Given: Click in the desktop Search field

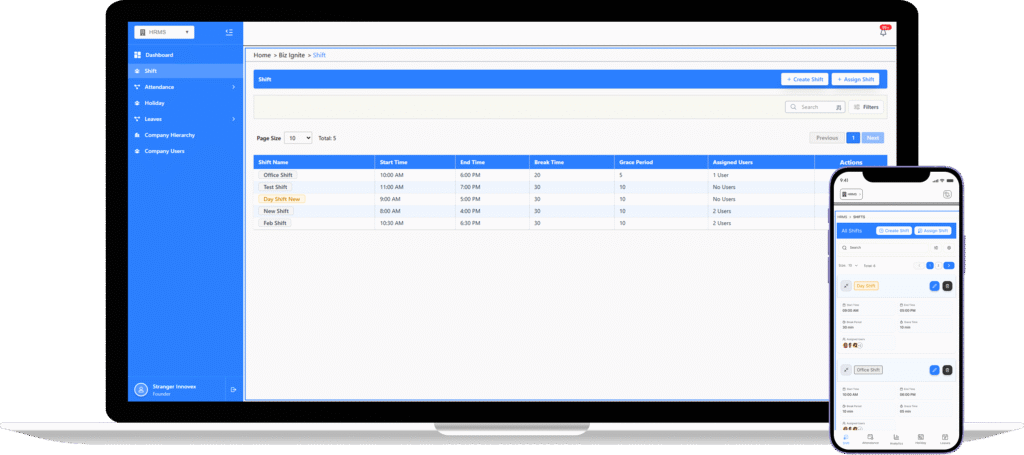Looking at the screenshot, I should [808, 107].
